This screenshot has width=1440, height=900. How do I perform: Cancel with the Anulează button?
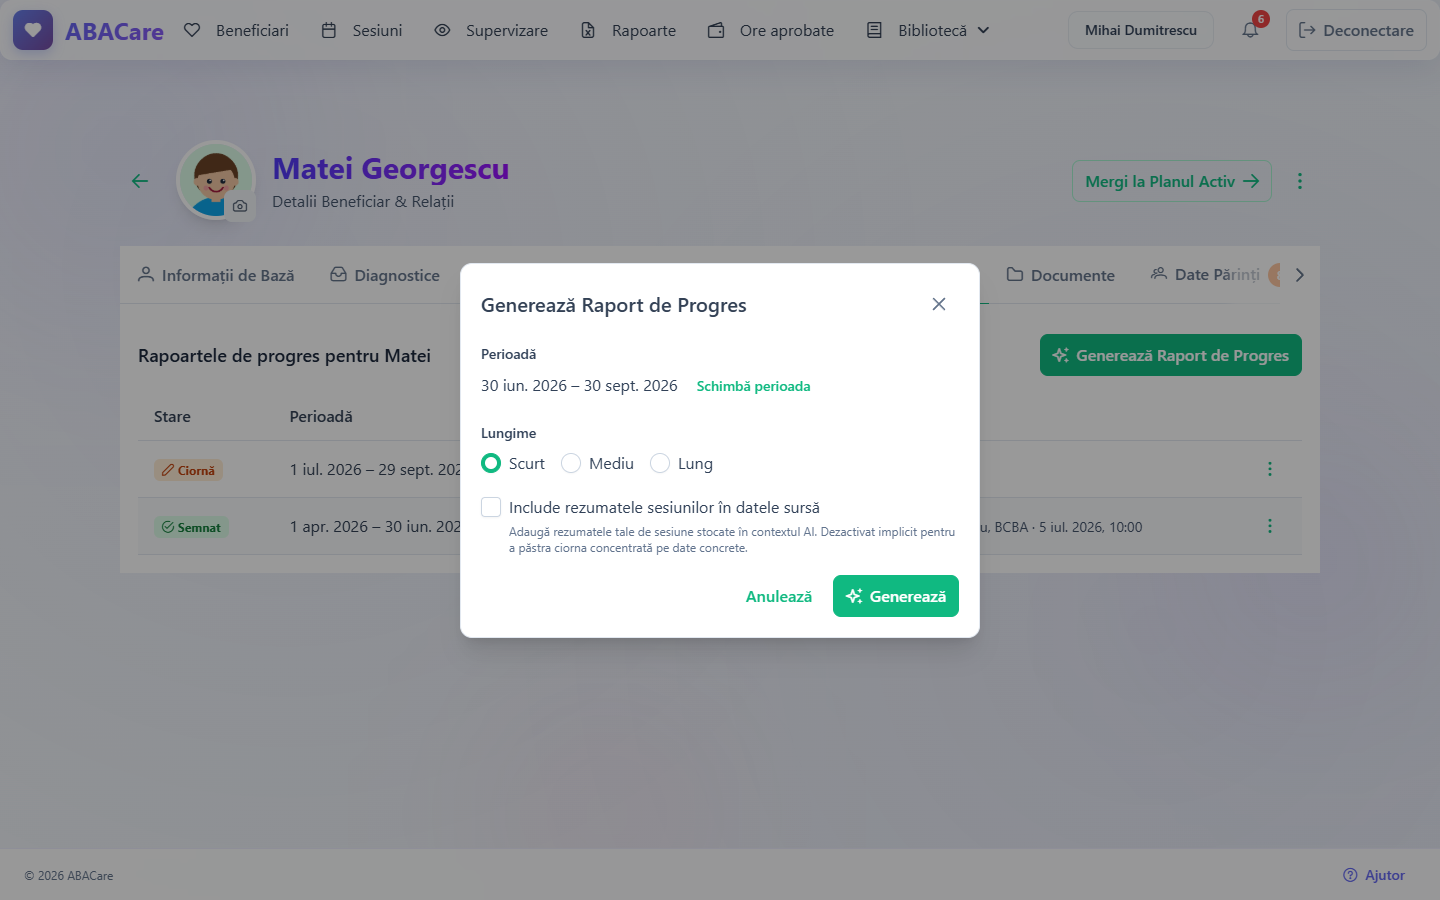(x=779, y=596)
